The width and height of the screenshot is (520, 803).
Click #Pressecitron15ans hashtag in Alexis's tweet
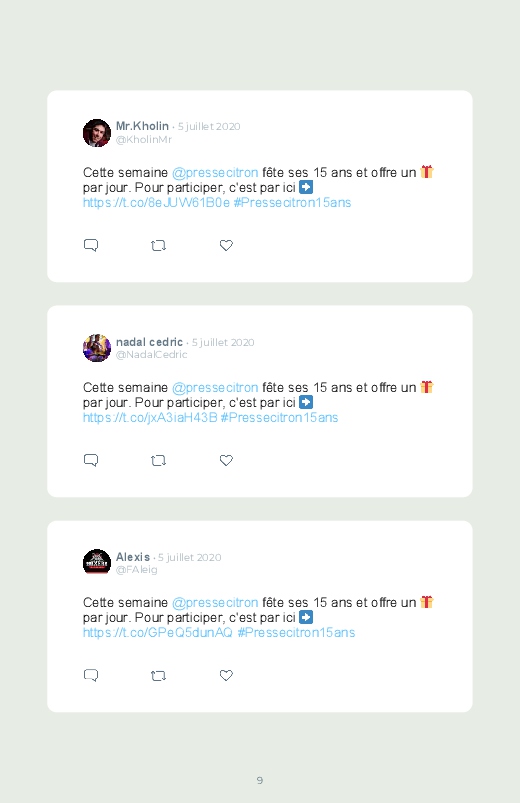[296, 633]
